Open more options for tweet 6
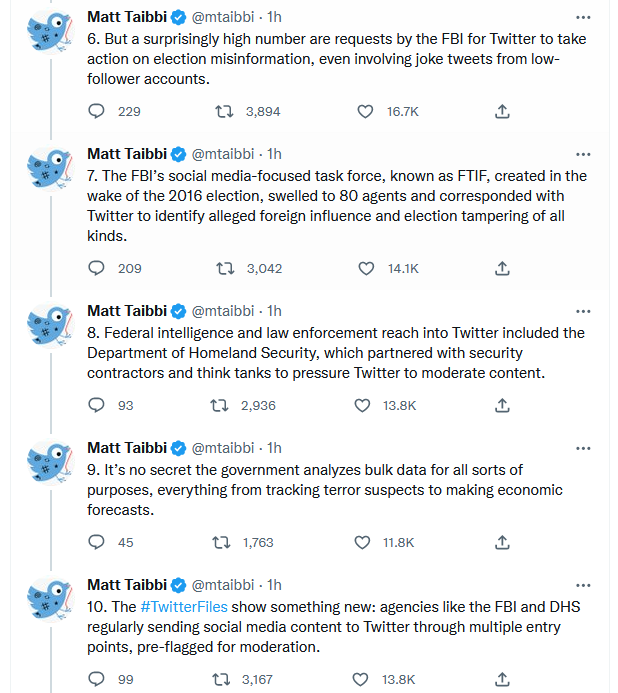This screenshot has width=618, height=693. click(583, 17)
